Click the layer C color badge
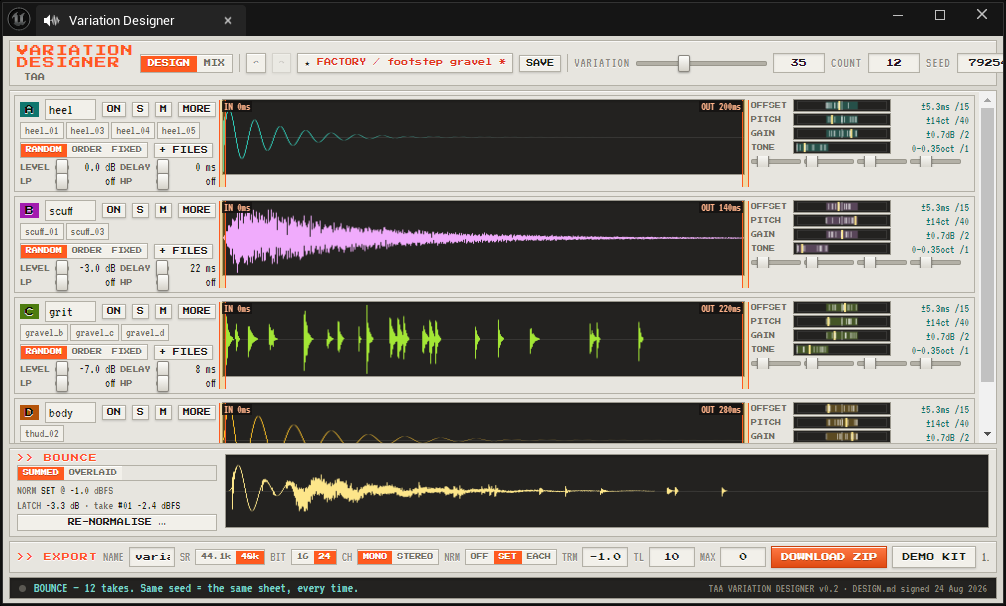The width and height of the screenshot is (1006, 606). (30, 311)
